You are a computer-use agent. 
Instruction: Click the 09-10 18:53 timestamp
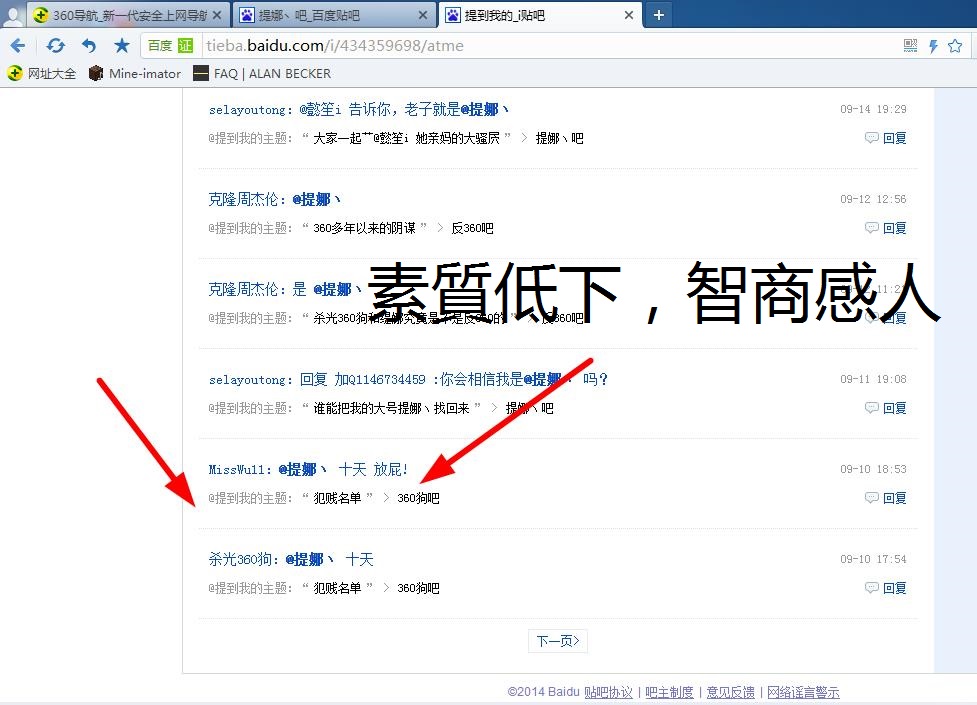click(873, 469)
